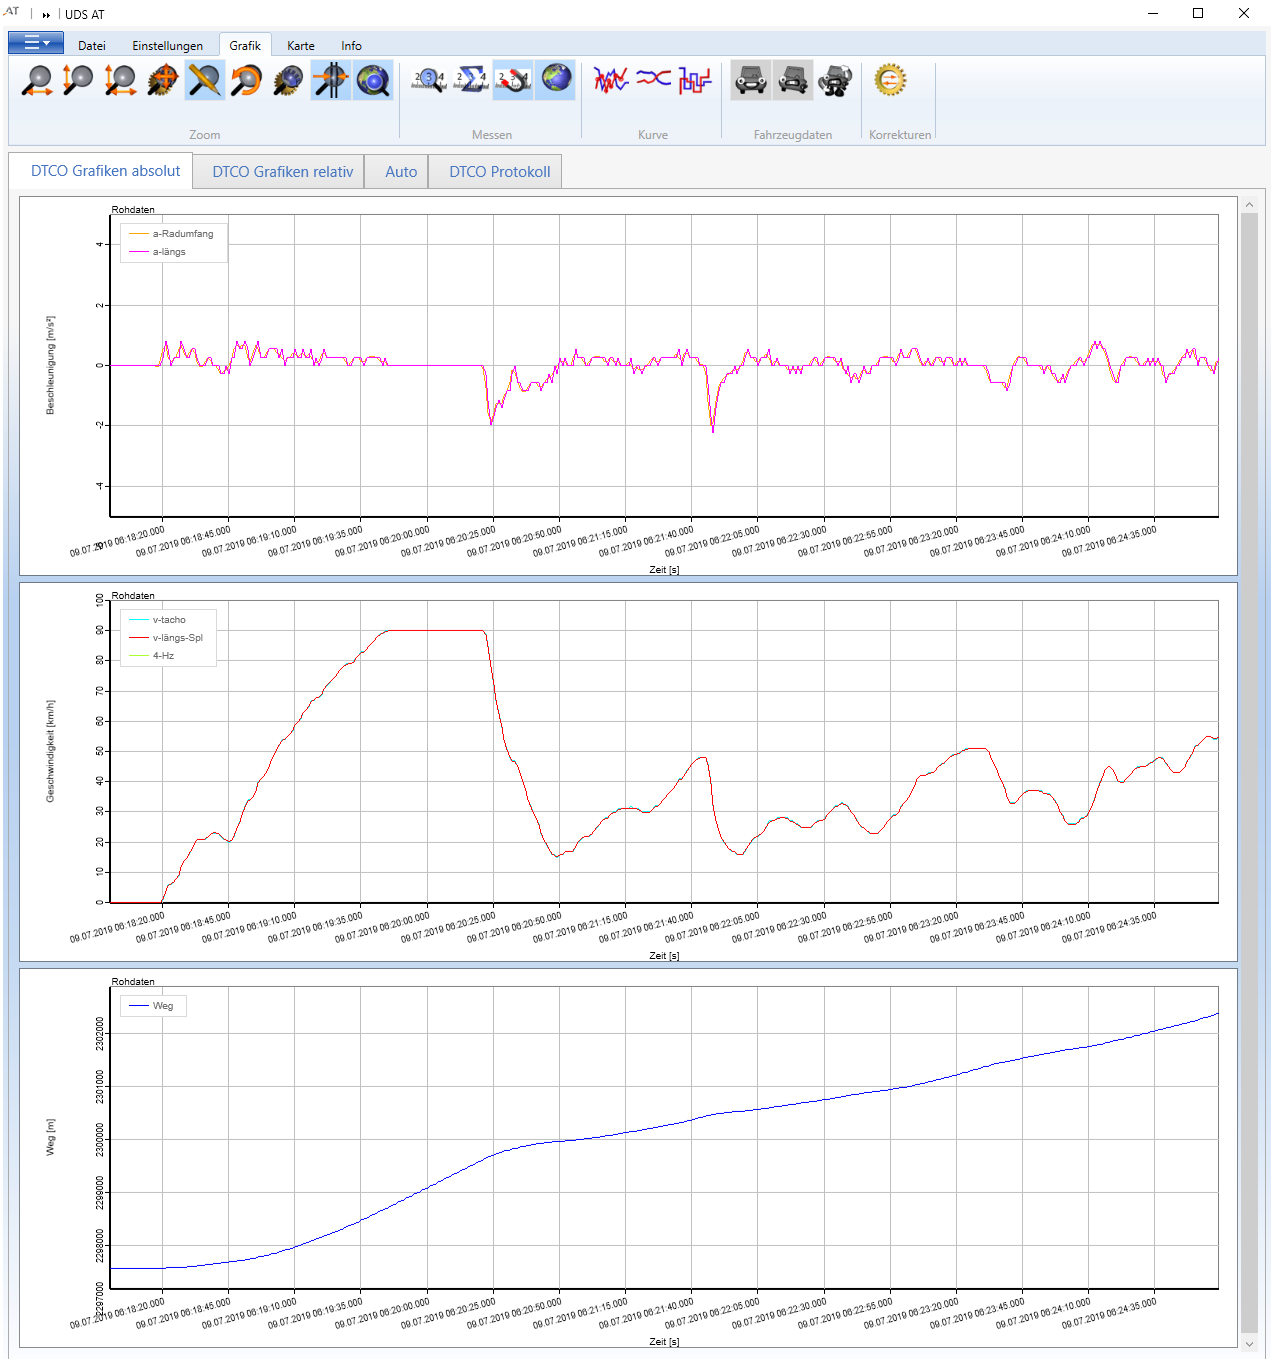Click the v-tacho legend entry

tap(168, 620)
